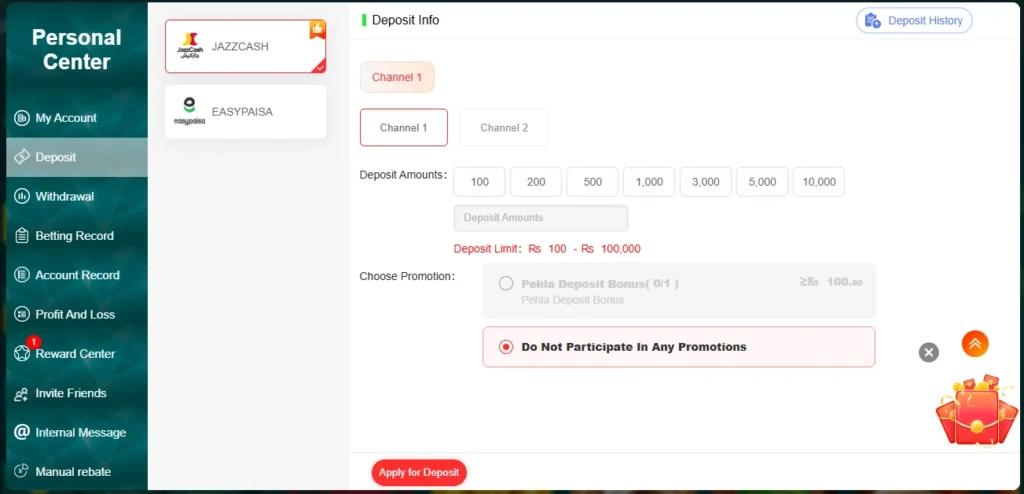Click the Apply for Deposit button
1024x494 pixels.
tap(419, 472)
